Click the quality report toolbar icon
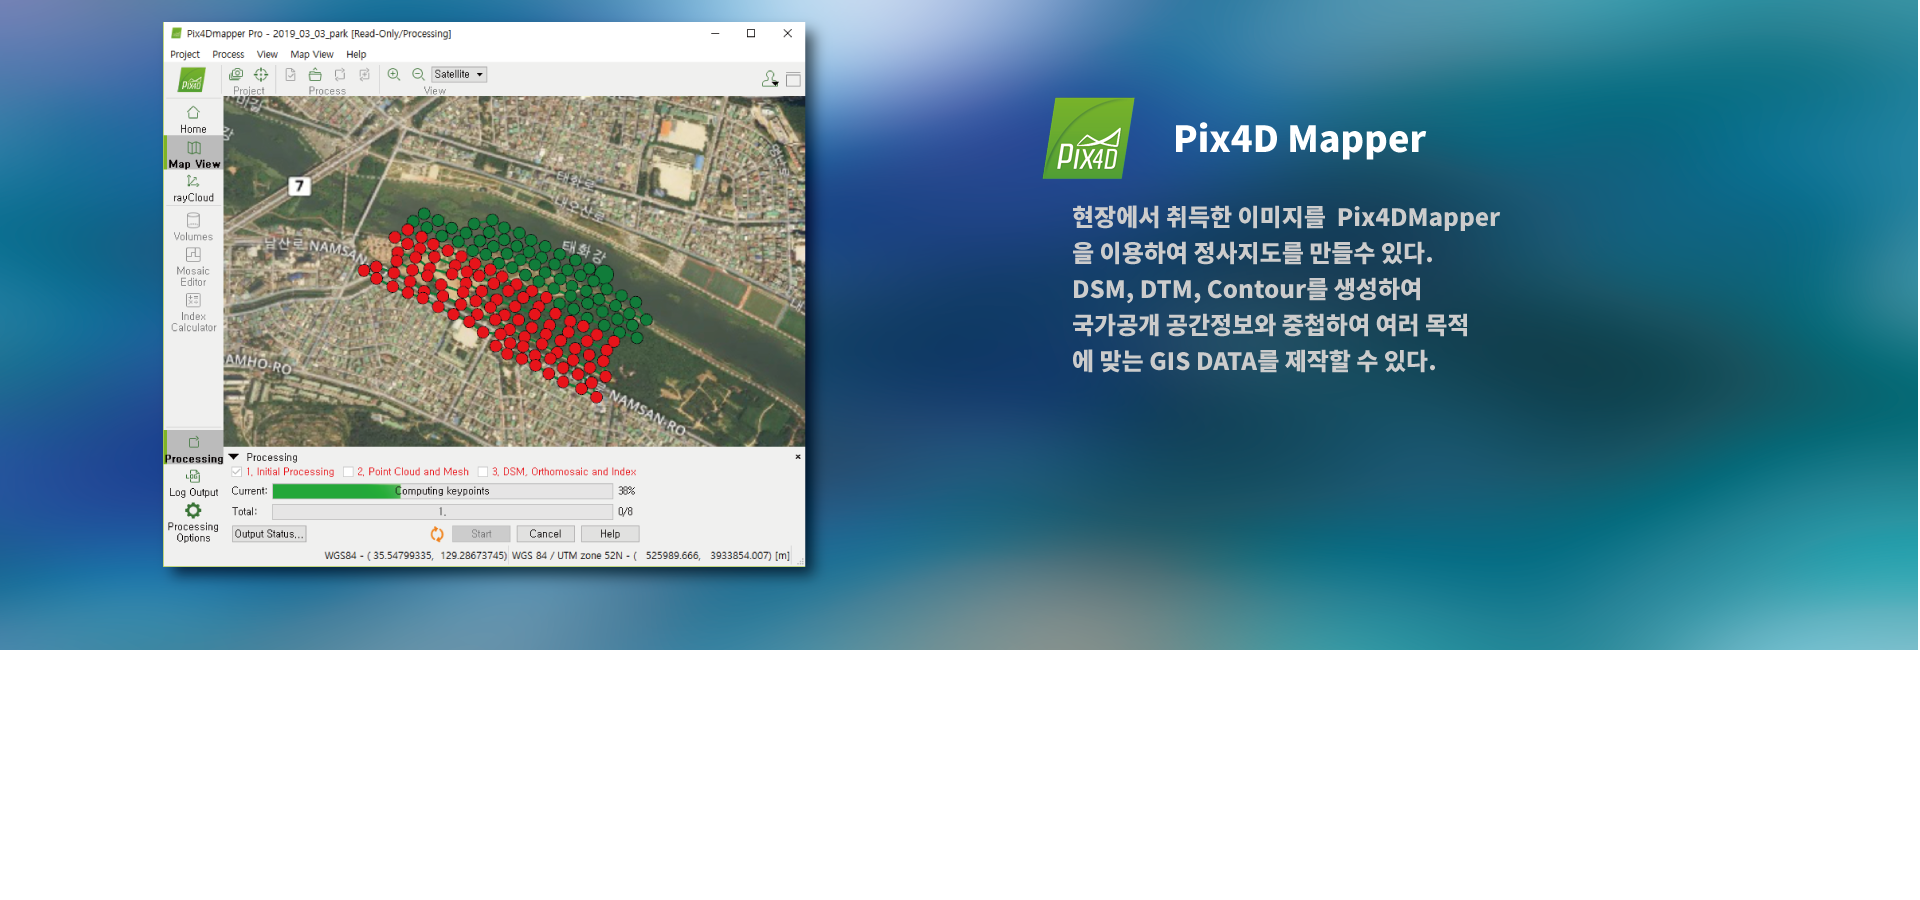The height and width of the screenshot is (900, 1920). 290,75
